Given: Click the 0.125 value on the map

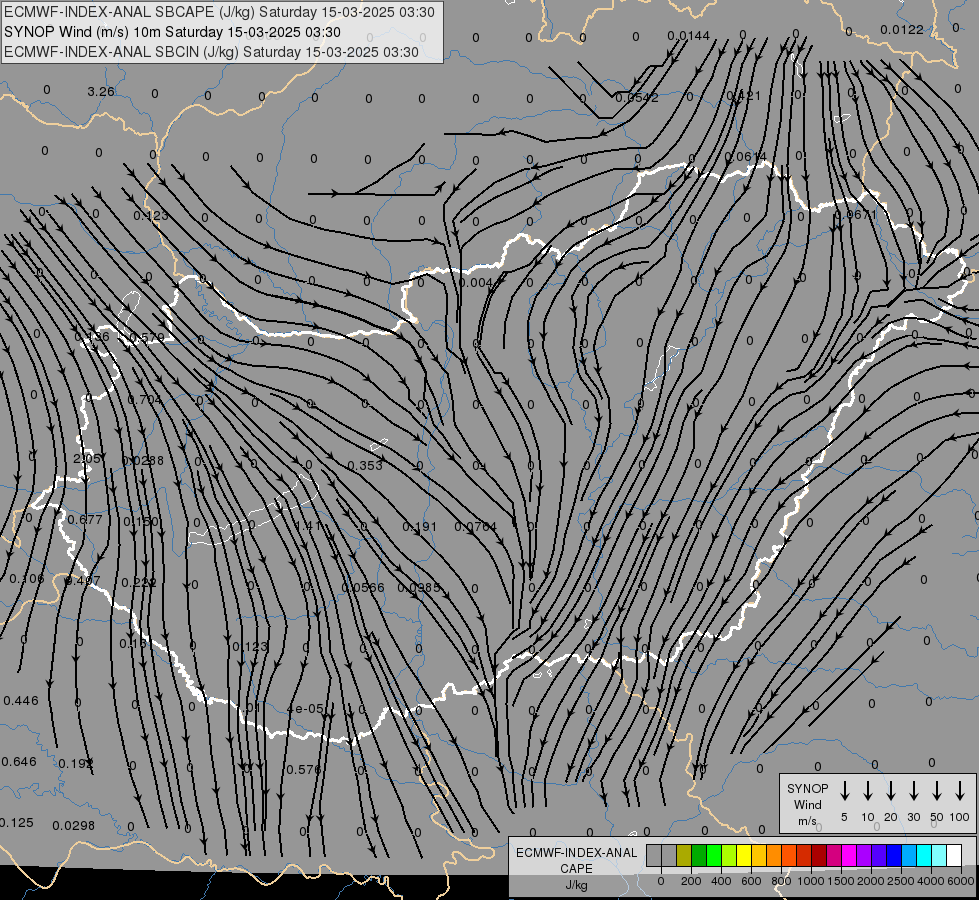Looking at the screenshot, I should coord(16,823).
